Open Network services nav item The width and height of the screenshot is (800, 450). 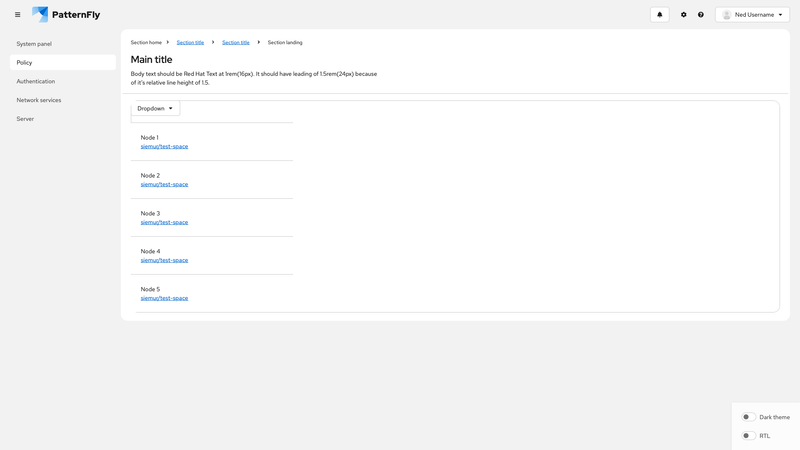39,100
